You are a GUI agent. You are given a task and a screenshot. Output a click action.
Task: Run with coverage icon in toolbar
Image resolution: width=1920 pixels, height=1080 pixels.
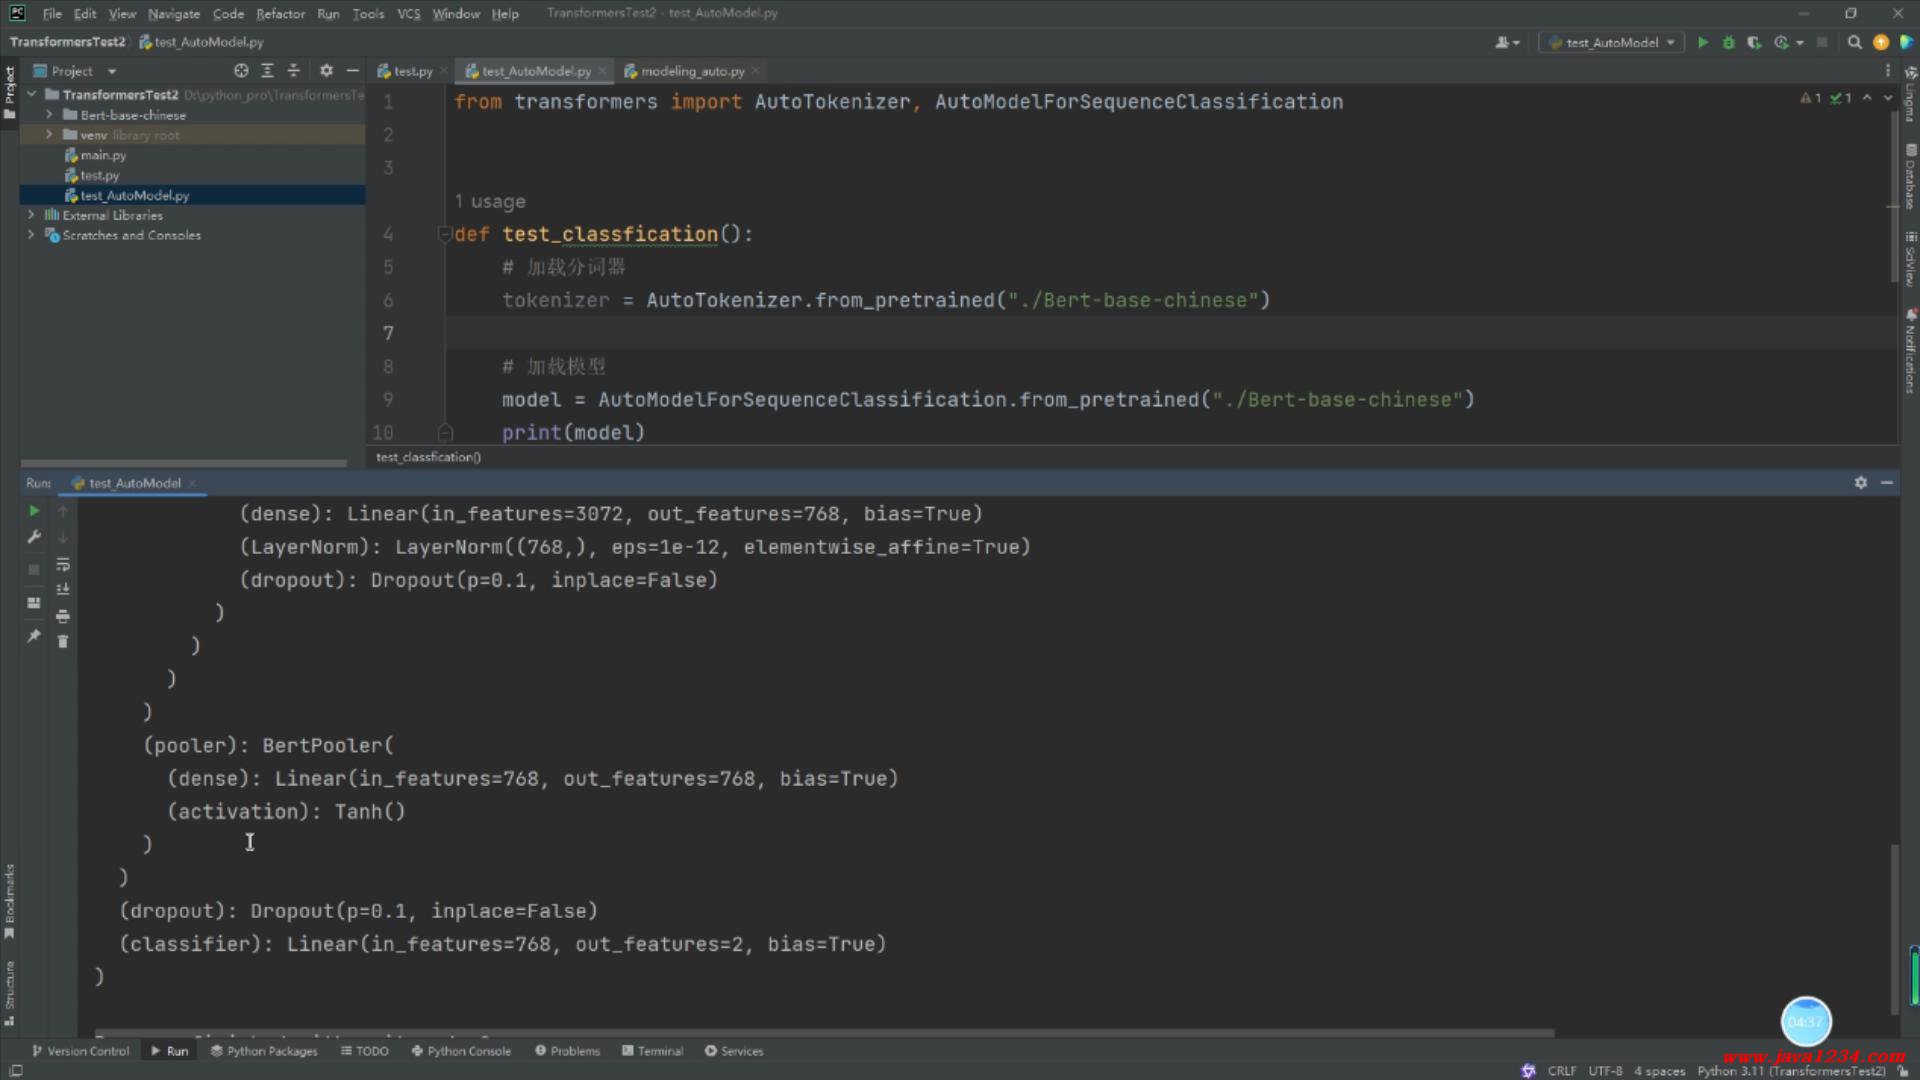(1754, 42)
